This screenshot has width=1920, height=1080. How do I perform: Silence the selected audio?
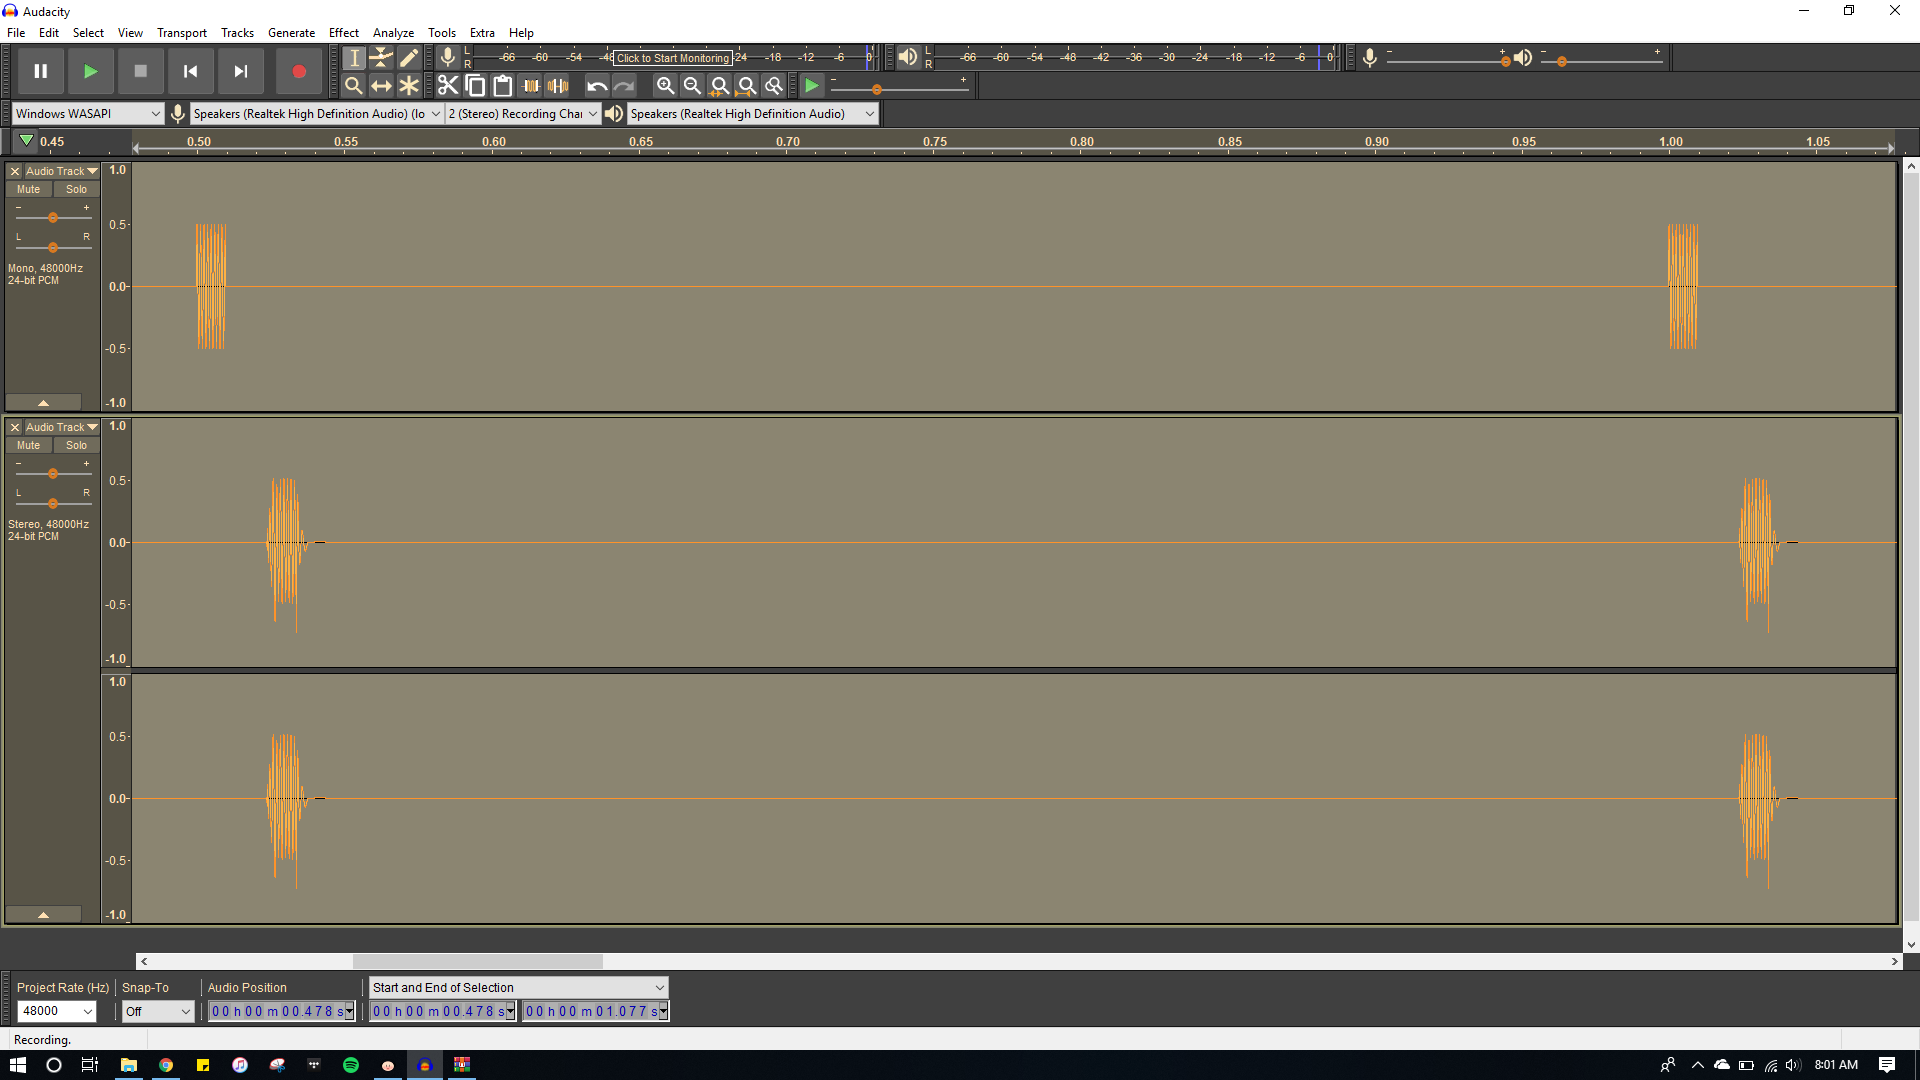(558, 86)
